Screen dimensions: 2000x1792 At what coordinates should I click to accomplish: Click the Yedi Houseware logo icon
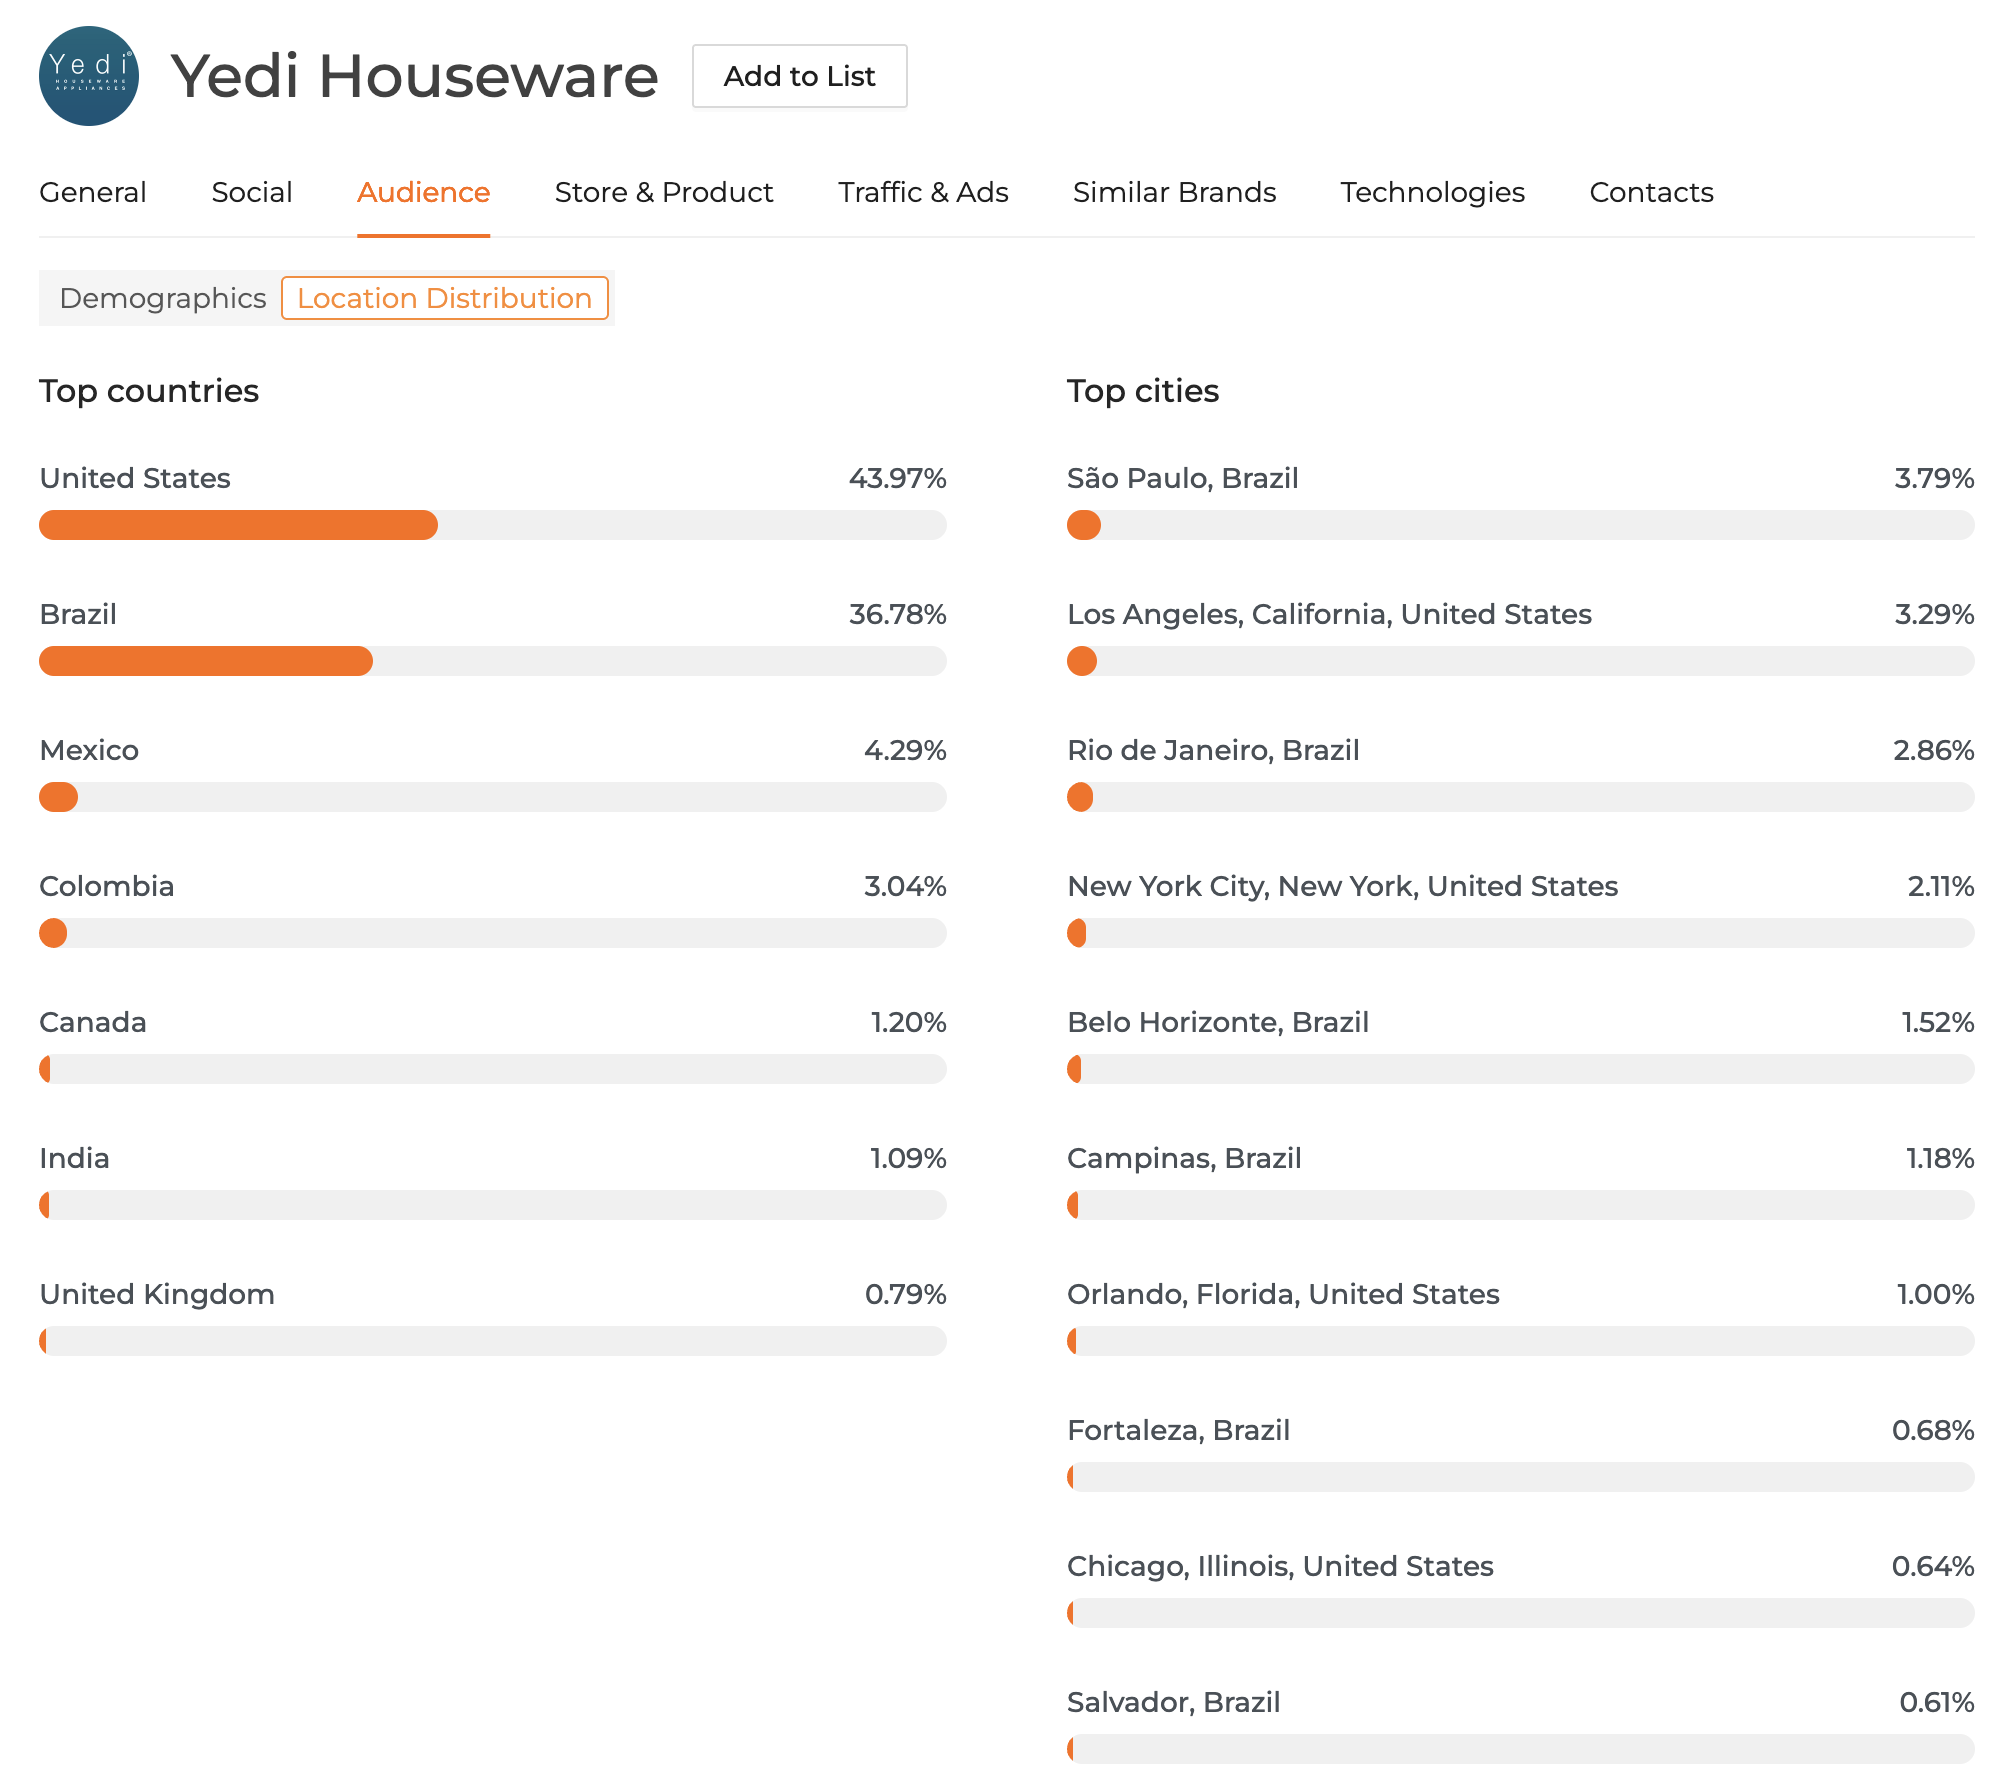point(89,76)
